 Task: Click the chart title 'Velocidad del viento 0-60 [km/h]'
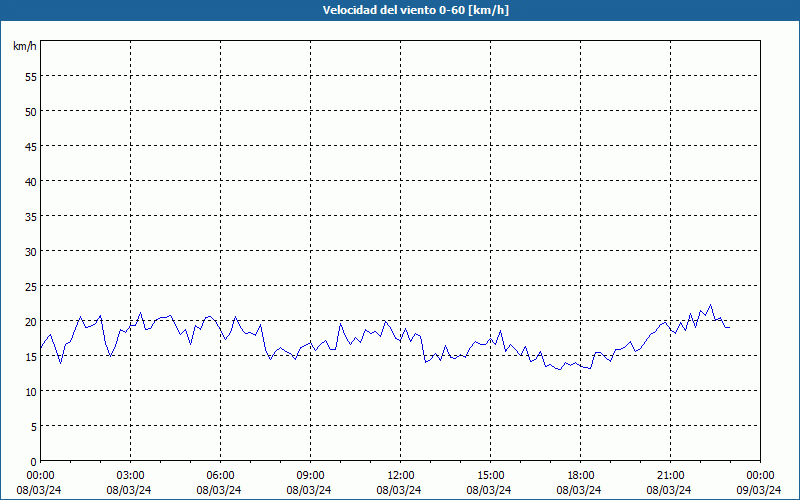point(416,10)
